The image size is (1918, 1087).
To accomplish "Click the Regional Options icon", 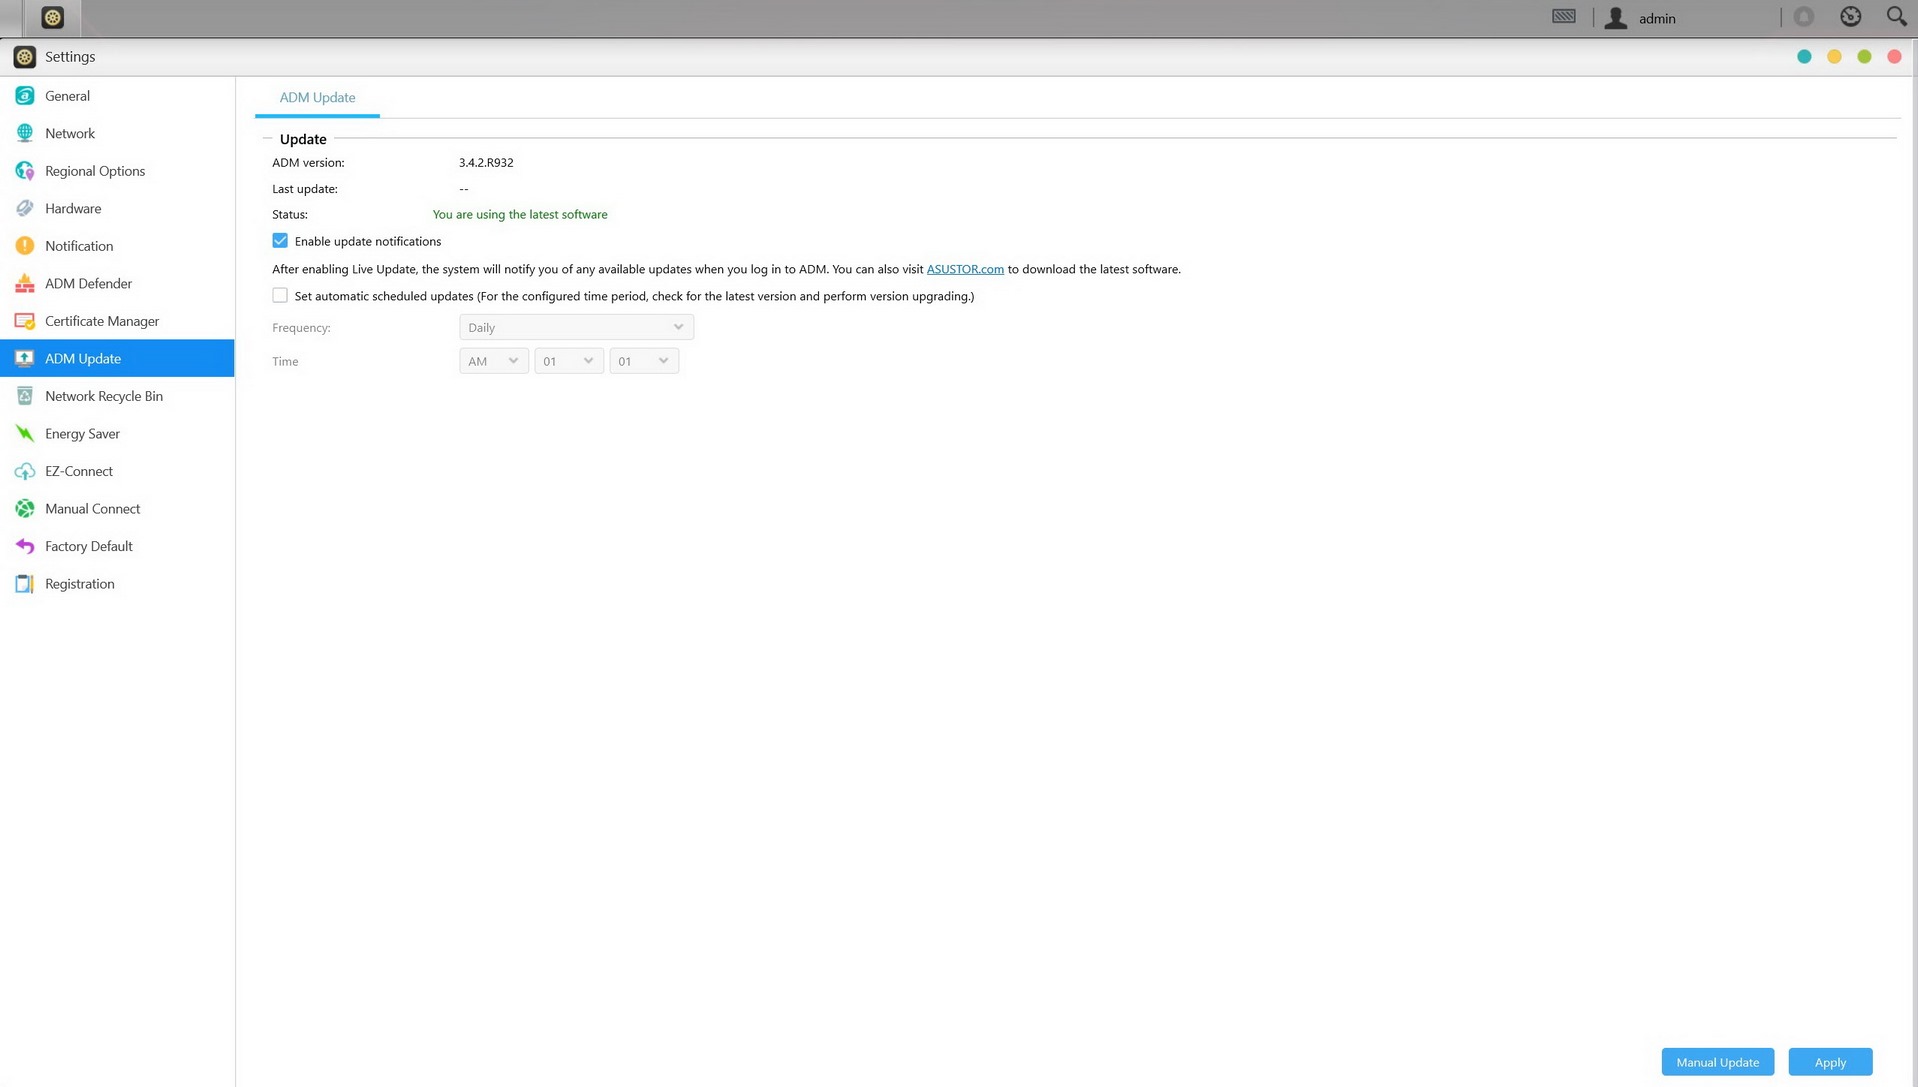I will (x=25, y=171).
